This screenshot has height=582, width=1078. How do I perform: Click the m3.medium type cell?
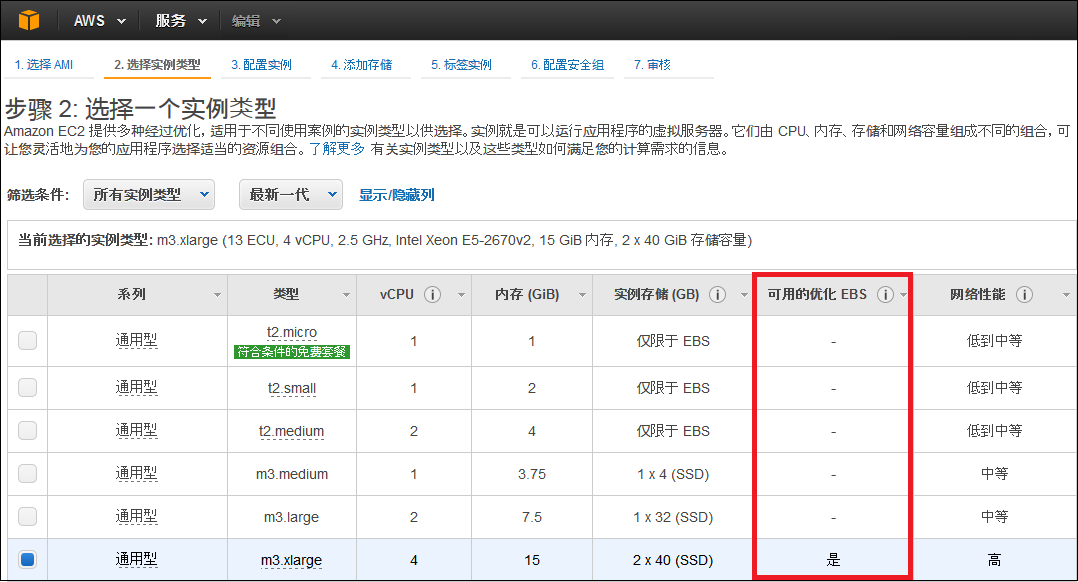tap(292, 474)
